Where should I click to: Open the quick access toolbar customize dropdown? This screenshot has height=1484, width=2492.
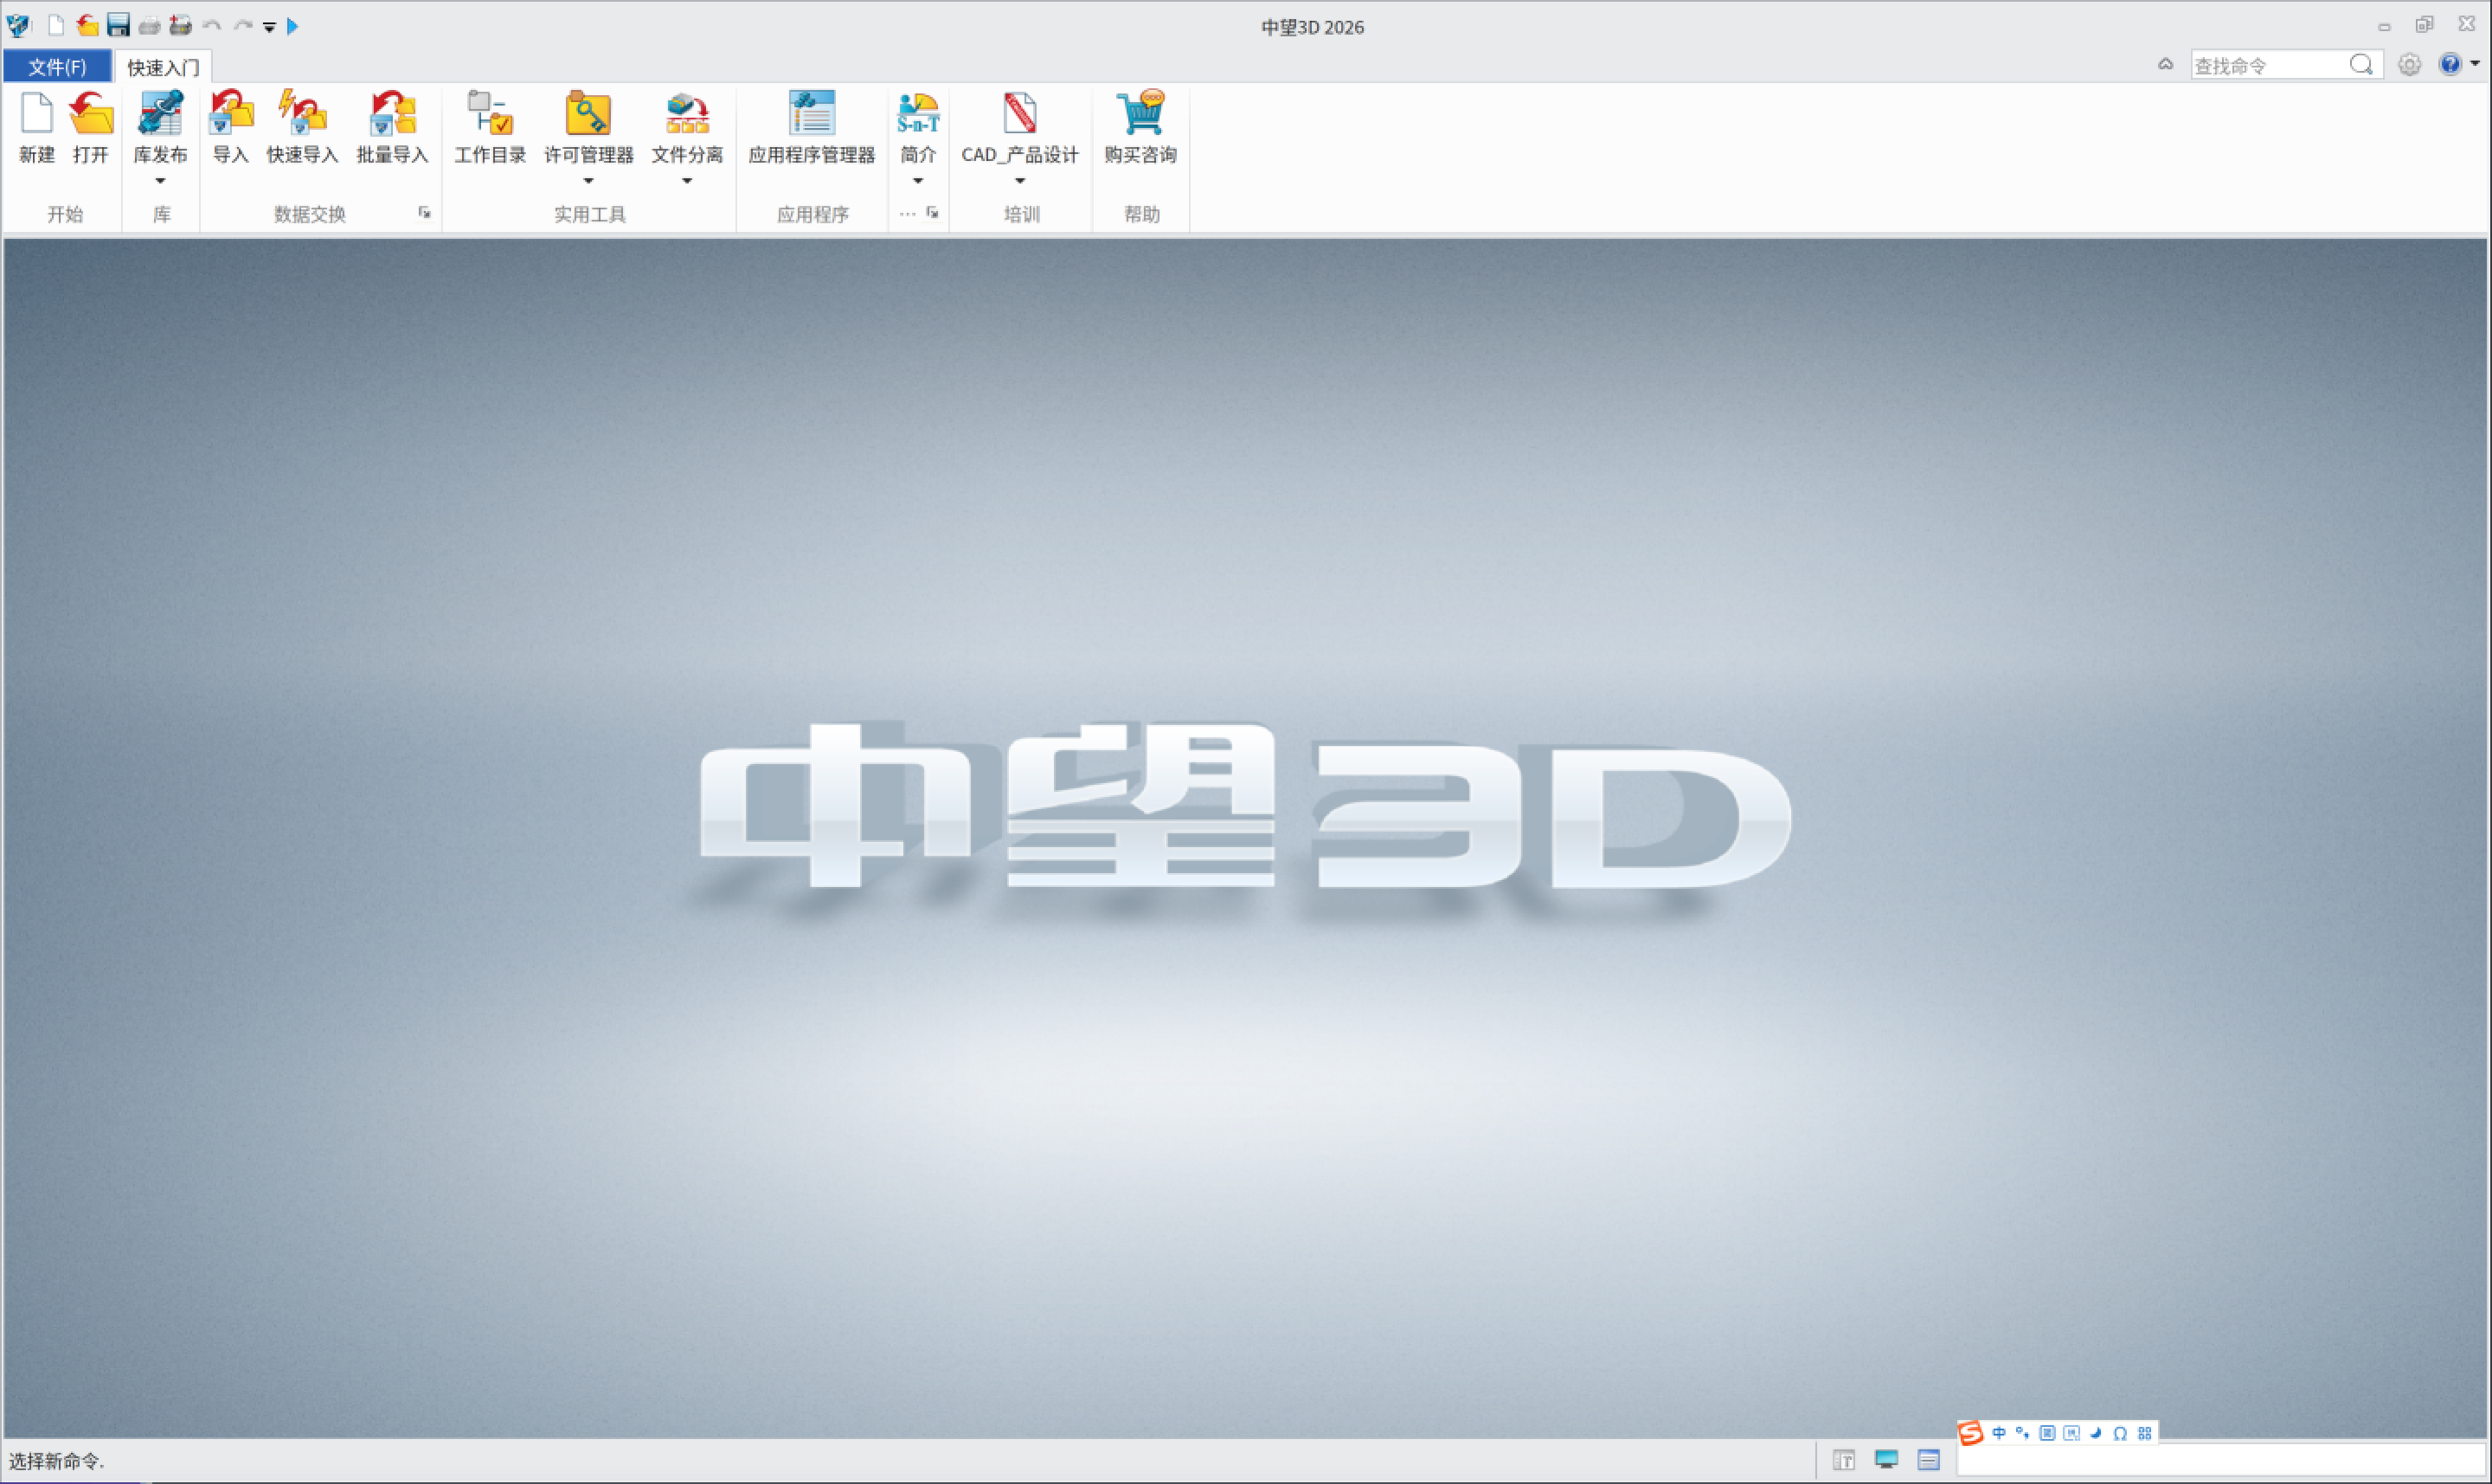(269, 27)
